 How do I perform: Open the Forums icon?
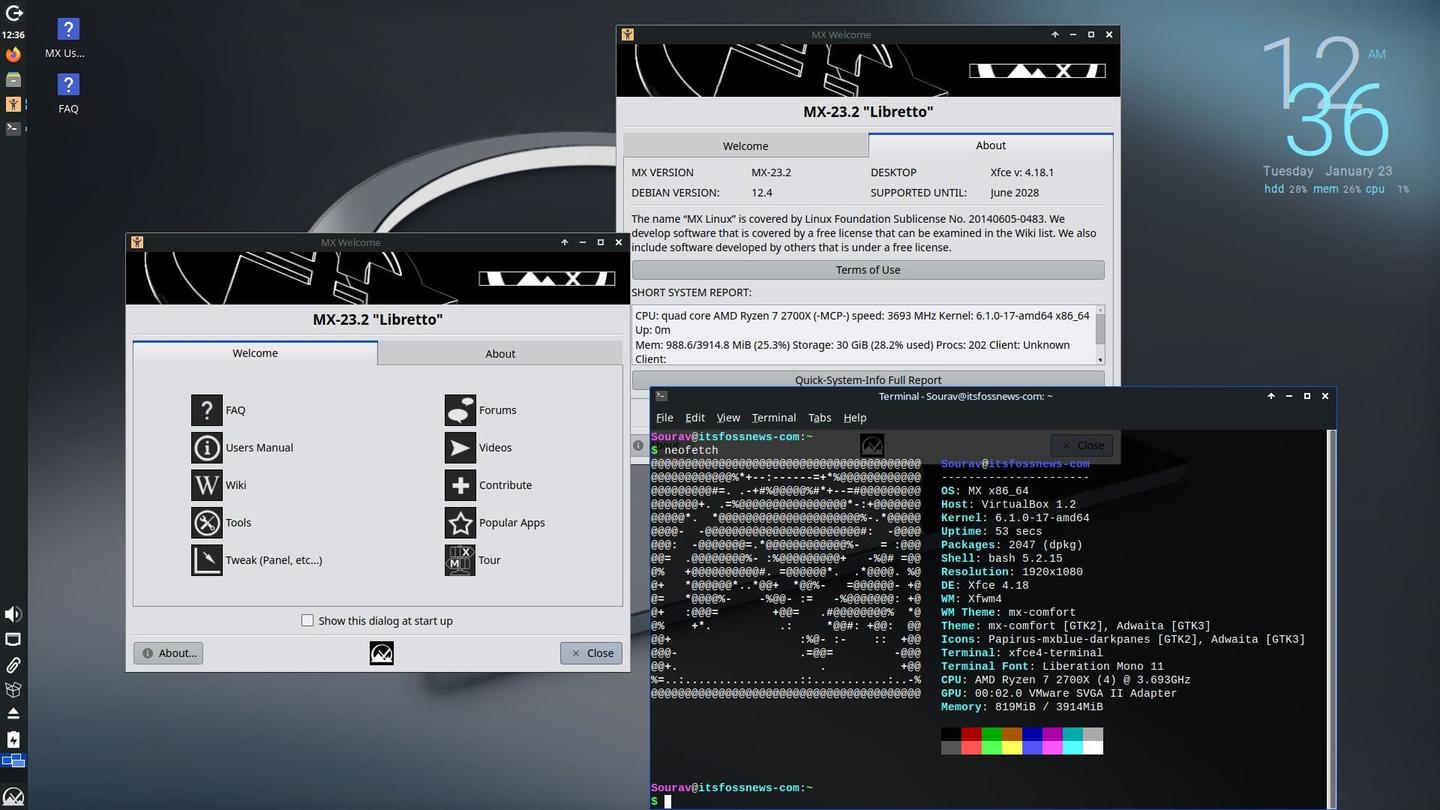tap(460, 409)
